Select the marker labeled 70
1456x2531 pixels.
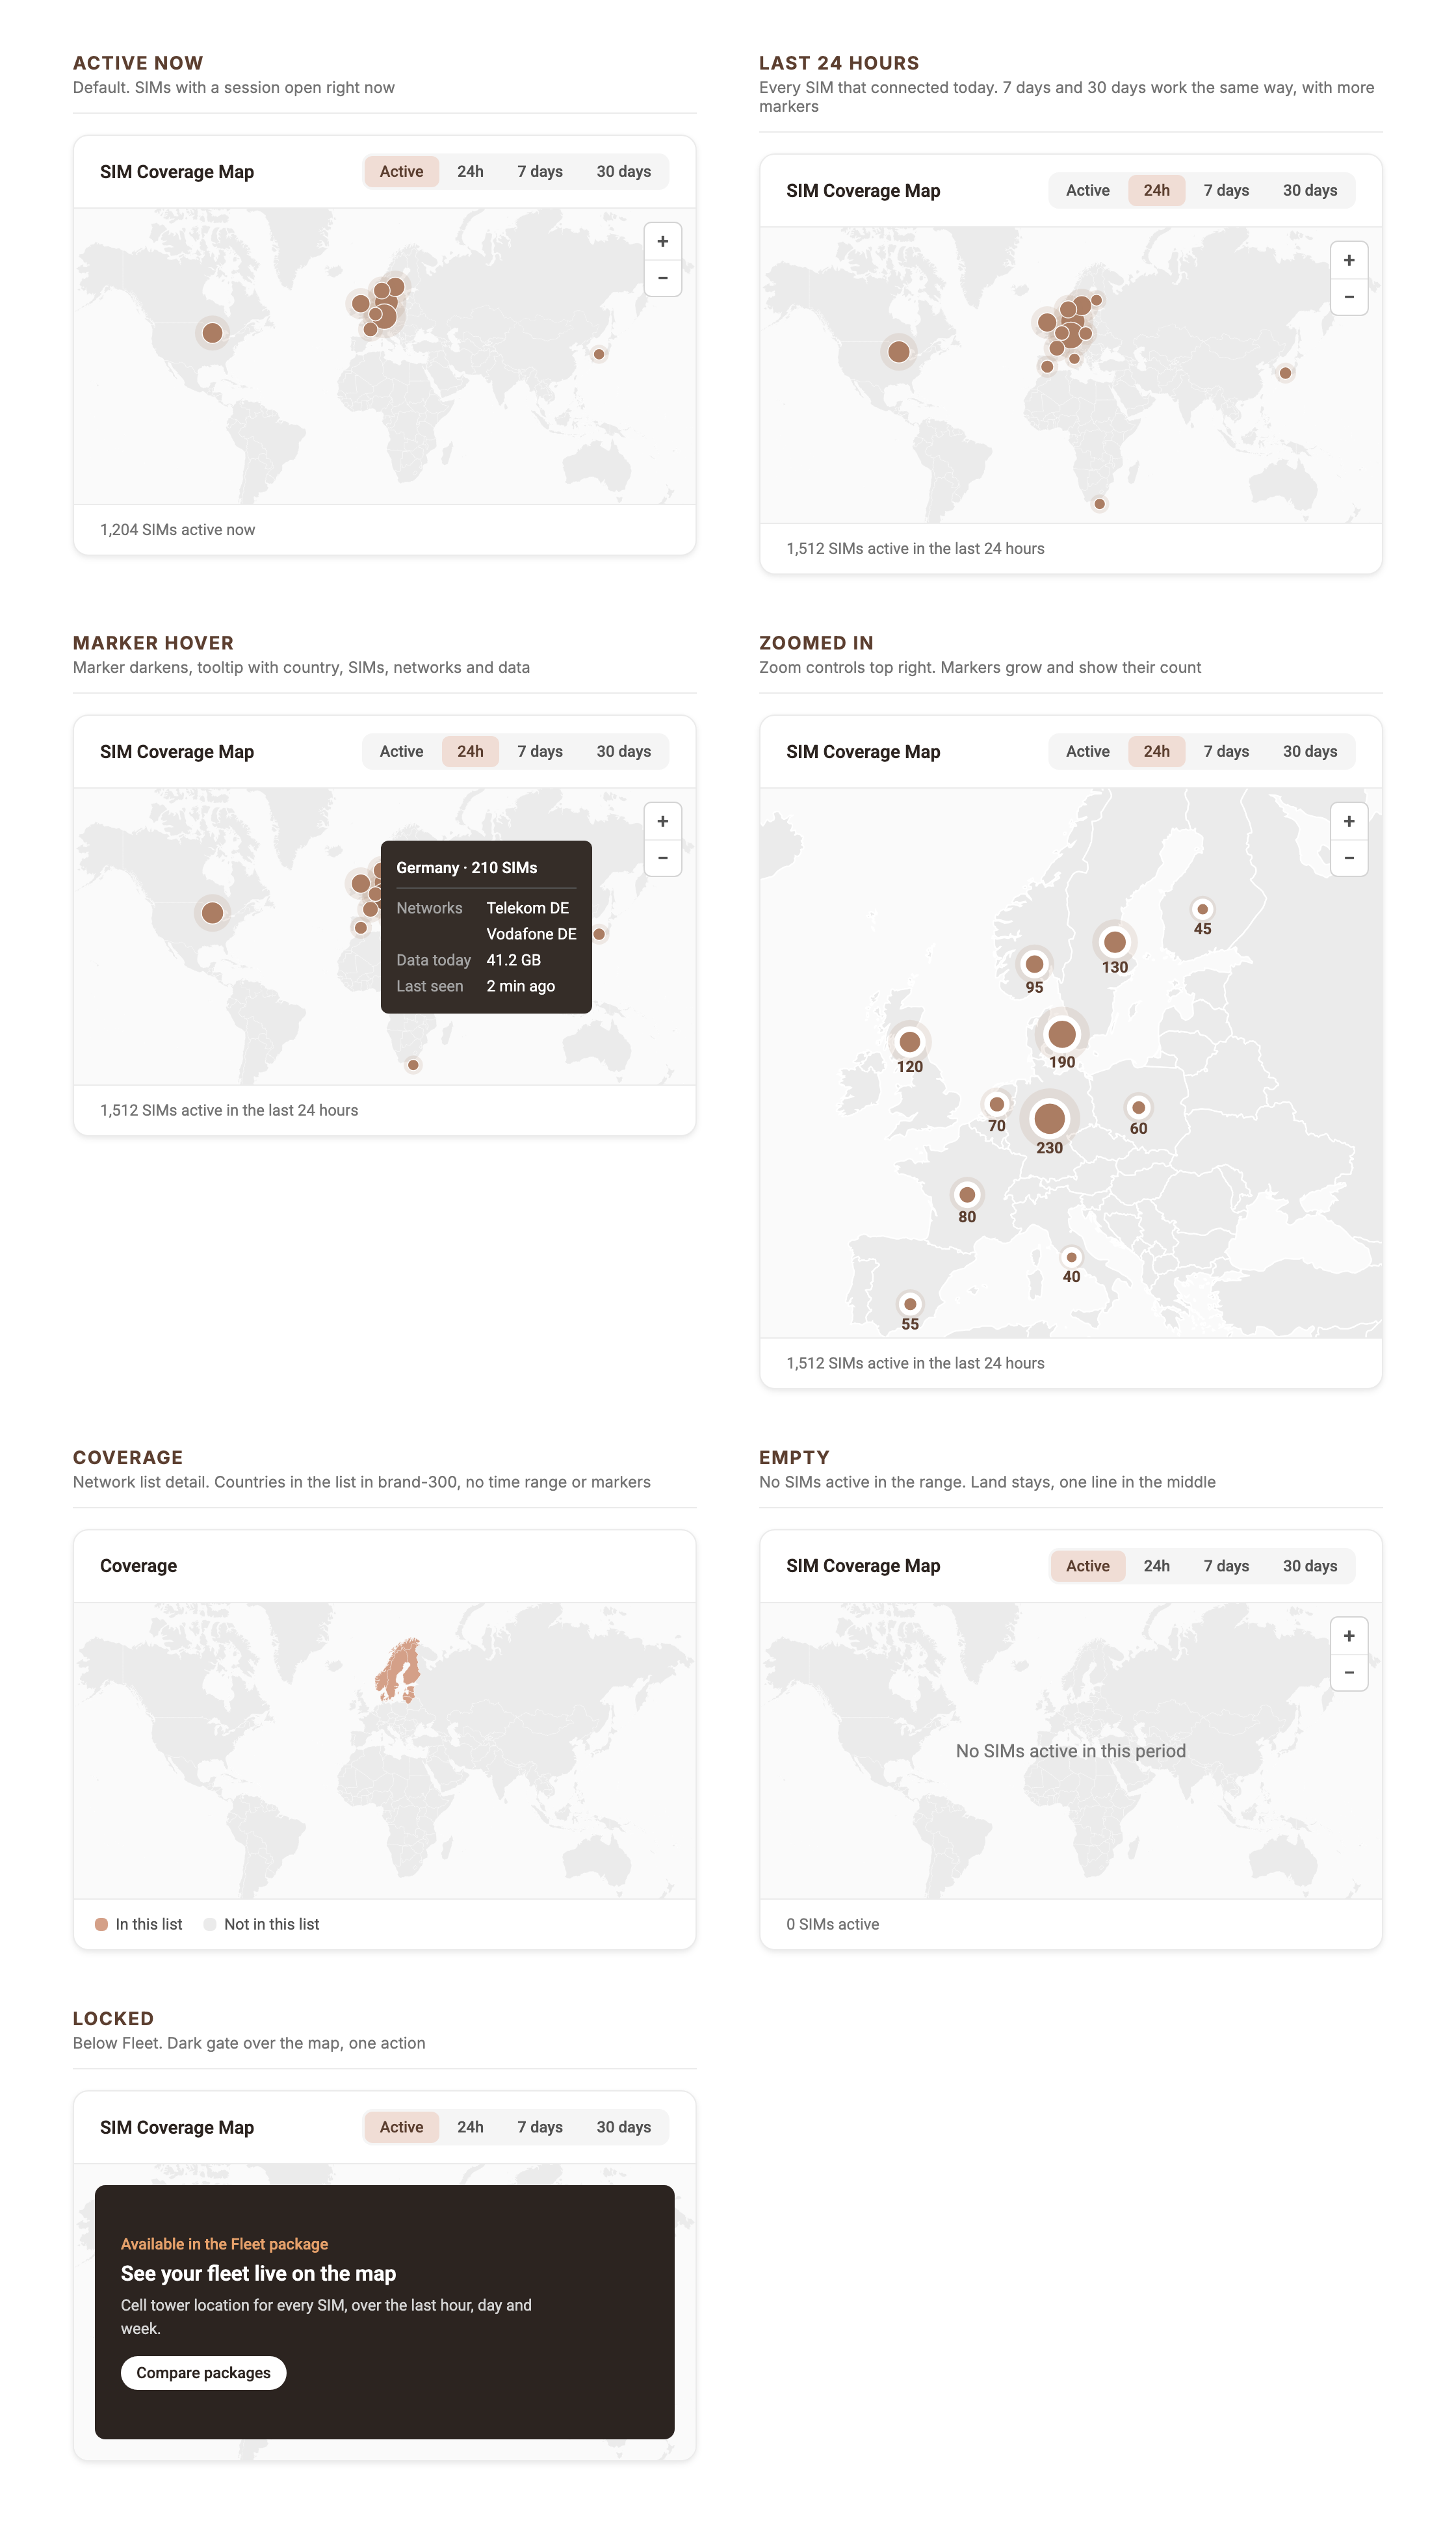[996, 1104]
